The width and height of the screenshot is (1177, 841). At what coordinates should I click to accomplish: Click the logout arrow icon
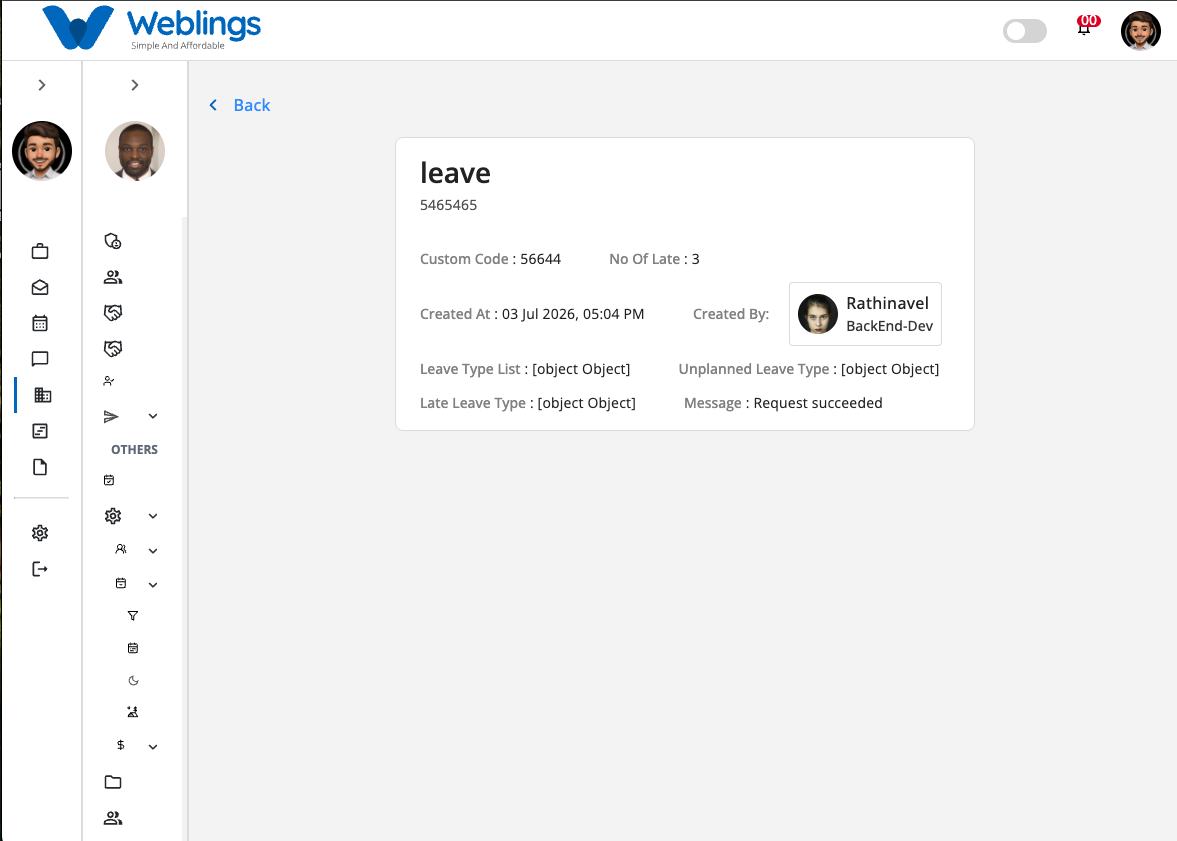point(40,569)
